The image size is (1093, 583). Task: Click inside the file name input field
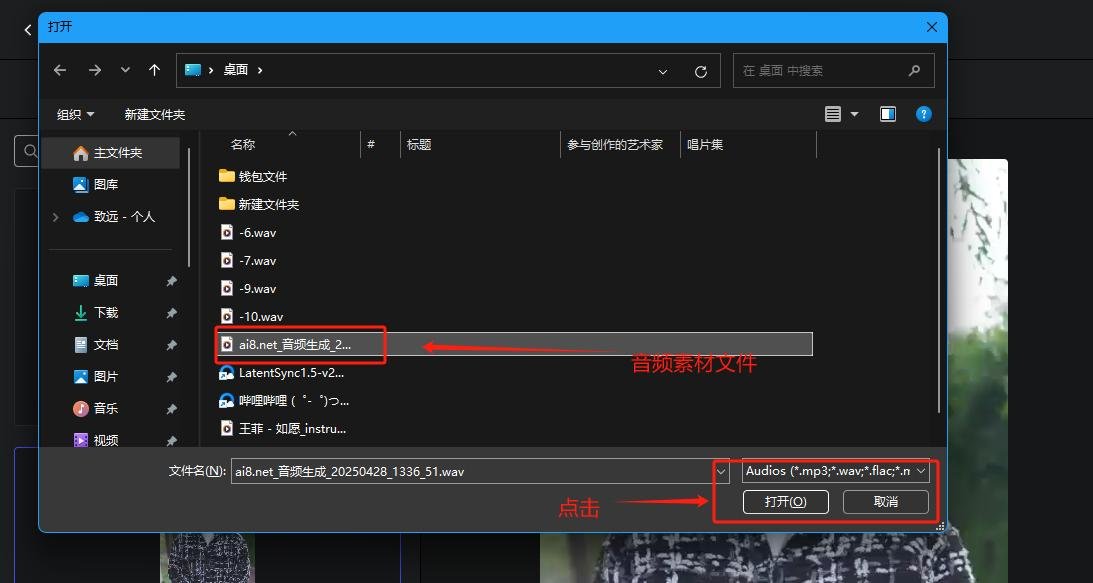(x=470, y=470)
